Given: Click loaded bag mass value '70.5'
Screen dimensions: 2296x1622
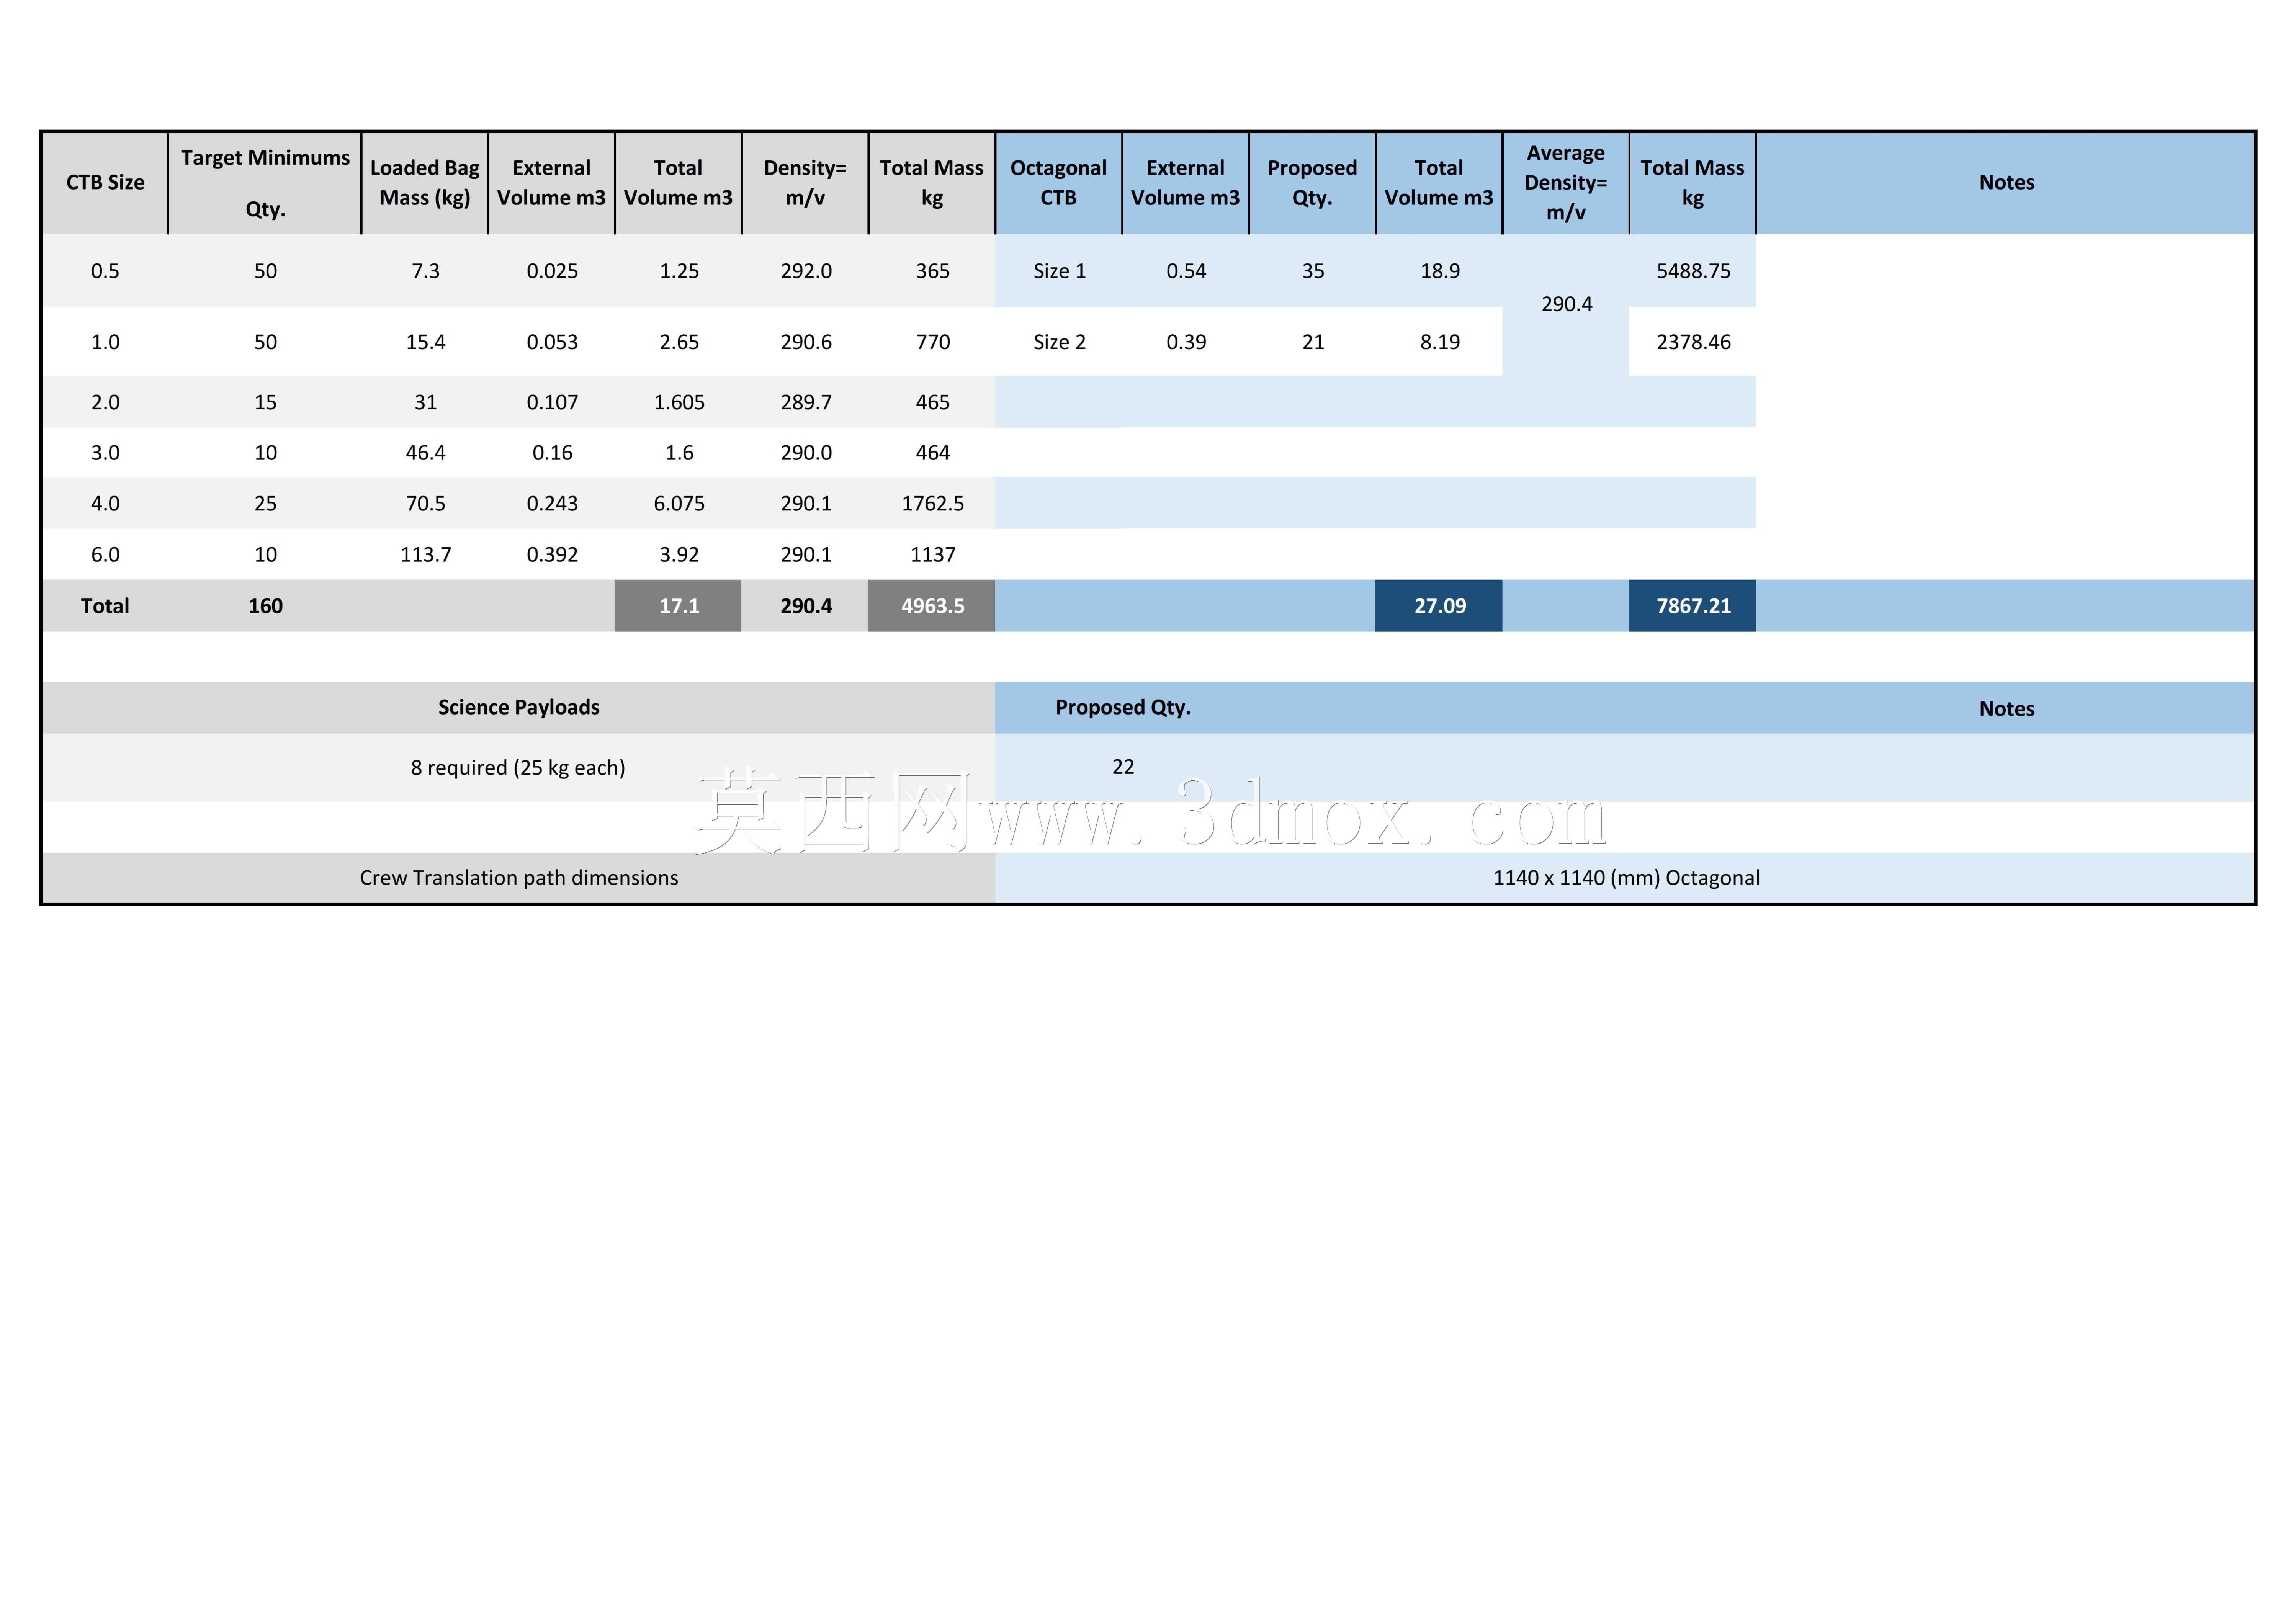Looking at the screenshot, I should point(425,503).
